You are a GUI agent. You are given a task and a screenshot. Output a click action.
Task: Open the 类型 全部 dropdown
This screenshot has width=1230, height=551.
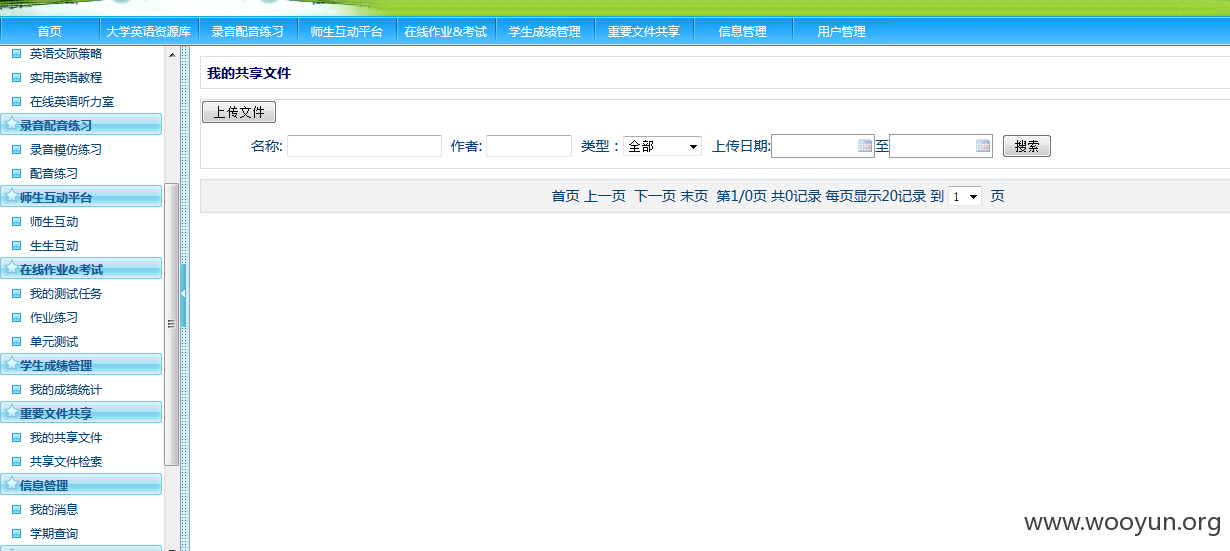pyautogui.click(x=663, y=146)
